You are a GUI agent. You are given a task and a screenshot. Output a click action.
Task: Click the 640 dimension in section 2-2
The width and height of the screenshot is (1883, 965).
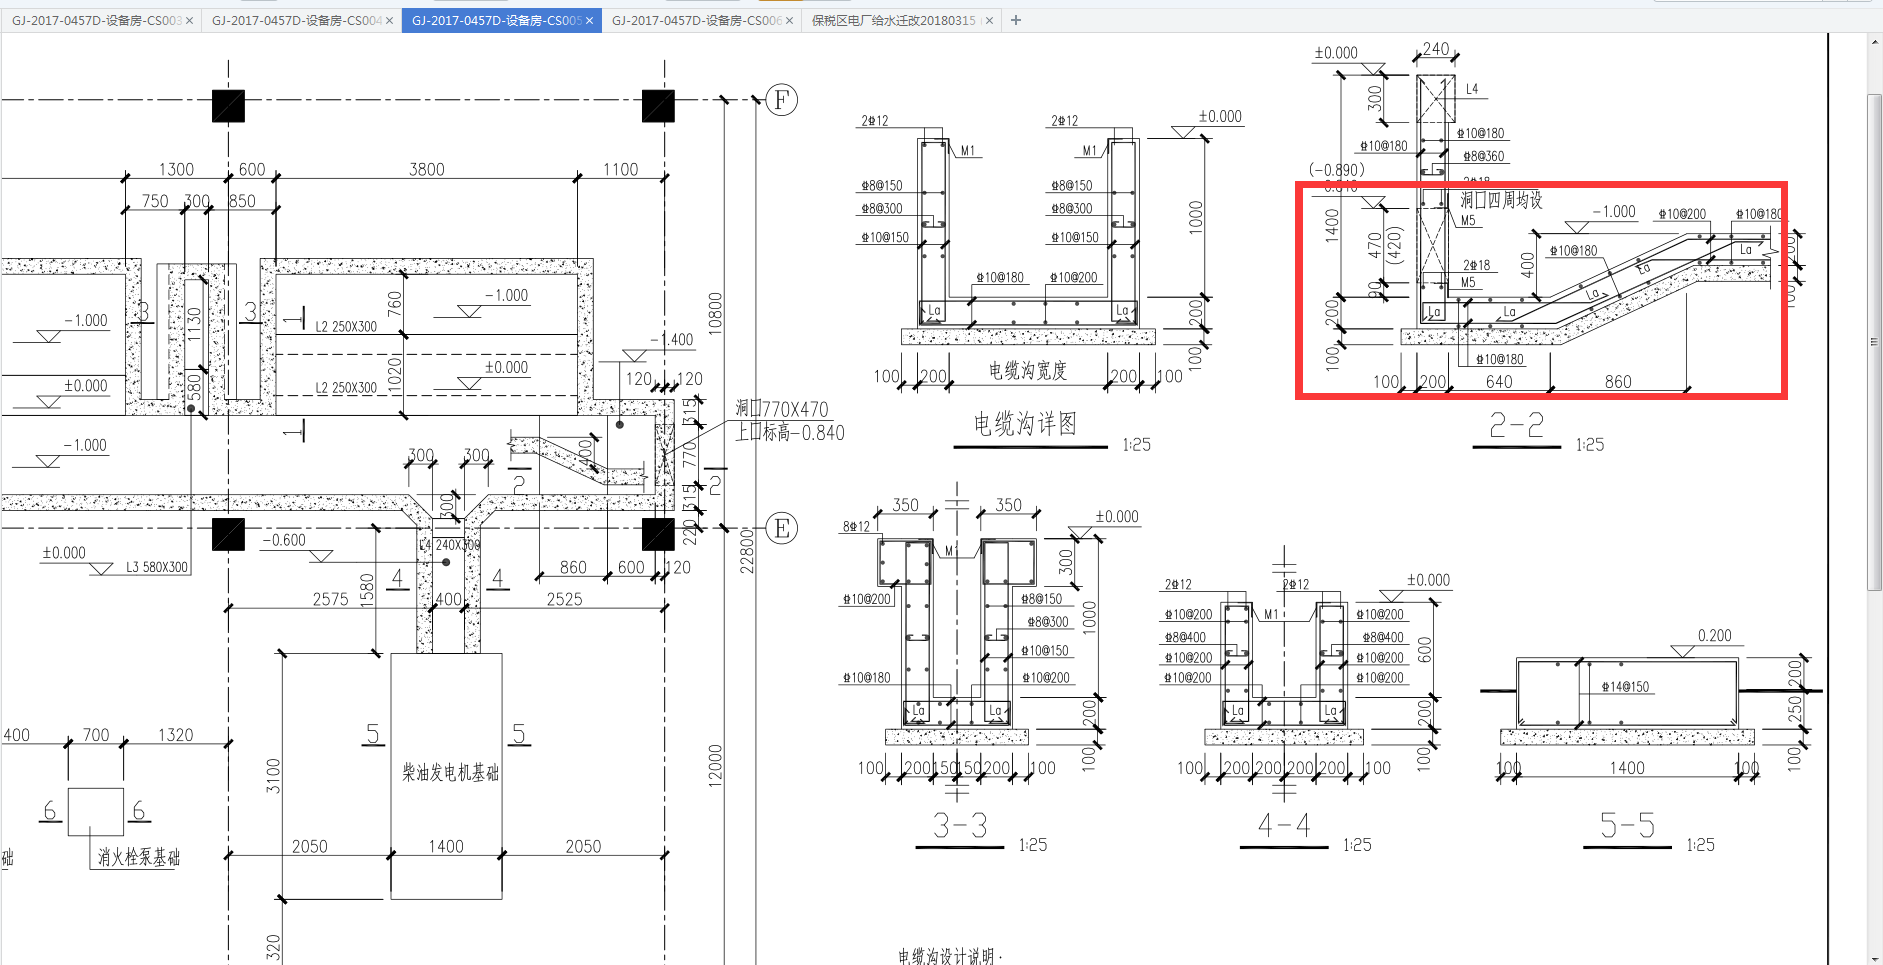click(x=1499, y=382)
